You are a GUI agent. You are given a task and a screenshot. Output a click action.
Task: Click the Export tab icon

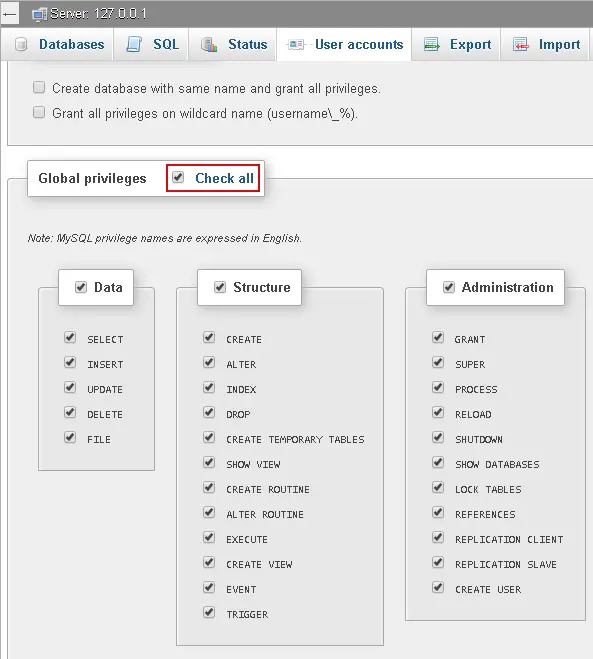pyautogui.click(x=432, y=45)
